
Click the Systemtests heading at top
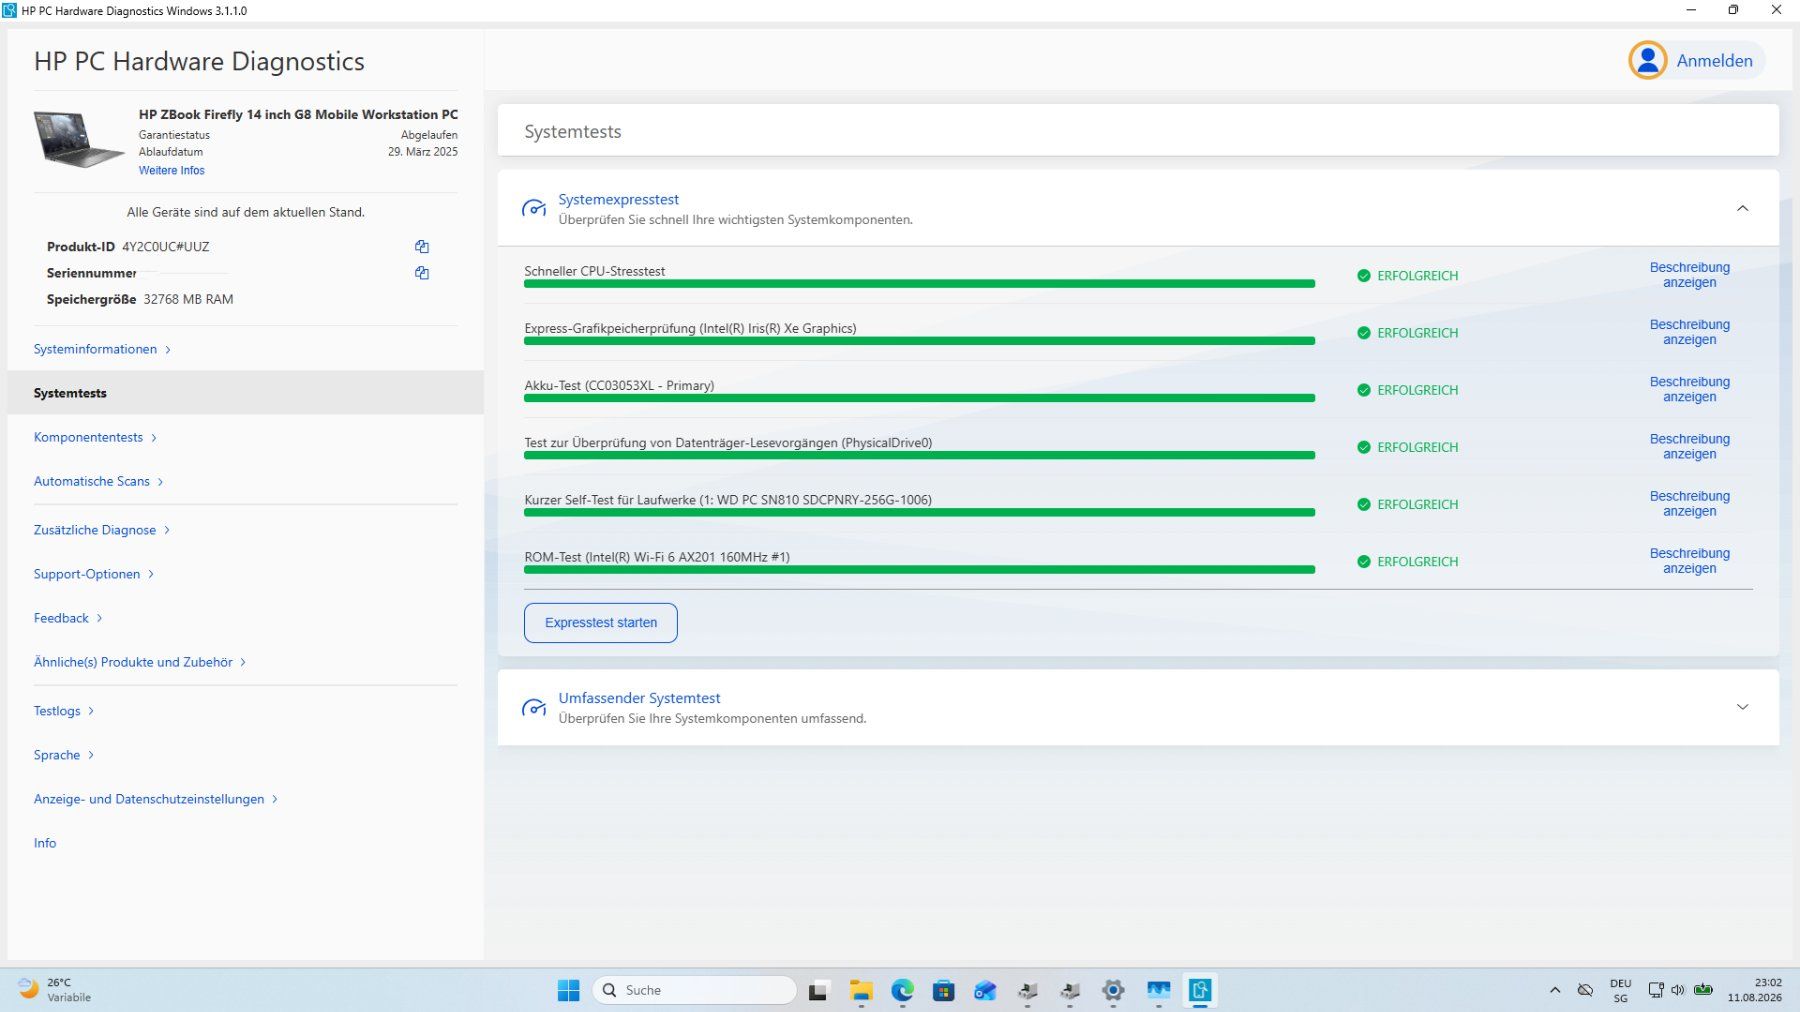tap(572, 132)
